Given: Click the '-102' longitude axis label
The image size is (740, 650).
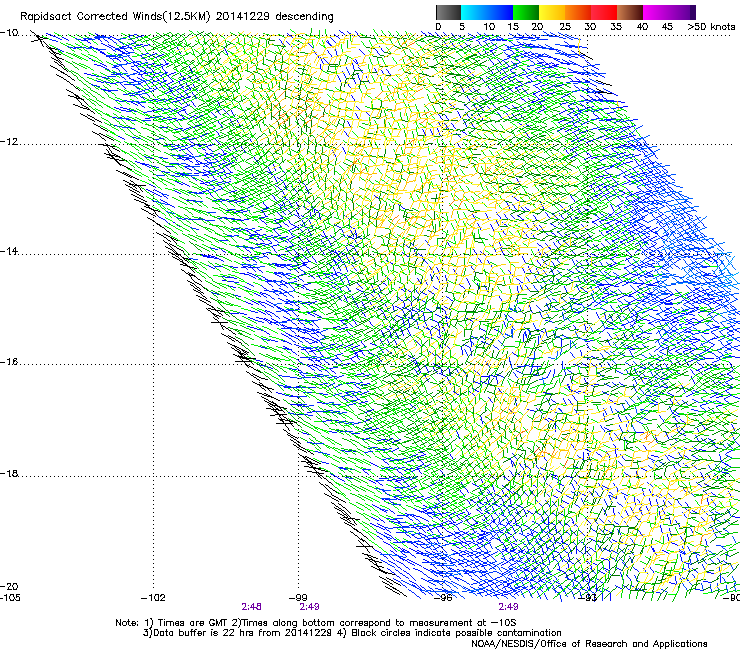Looking at the screenshot, I should tap(153, 598).
